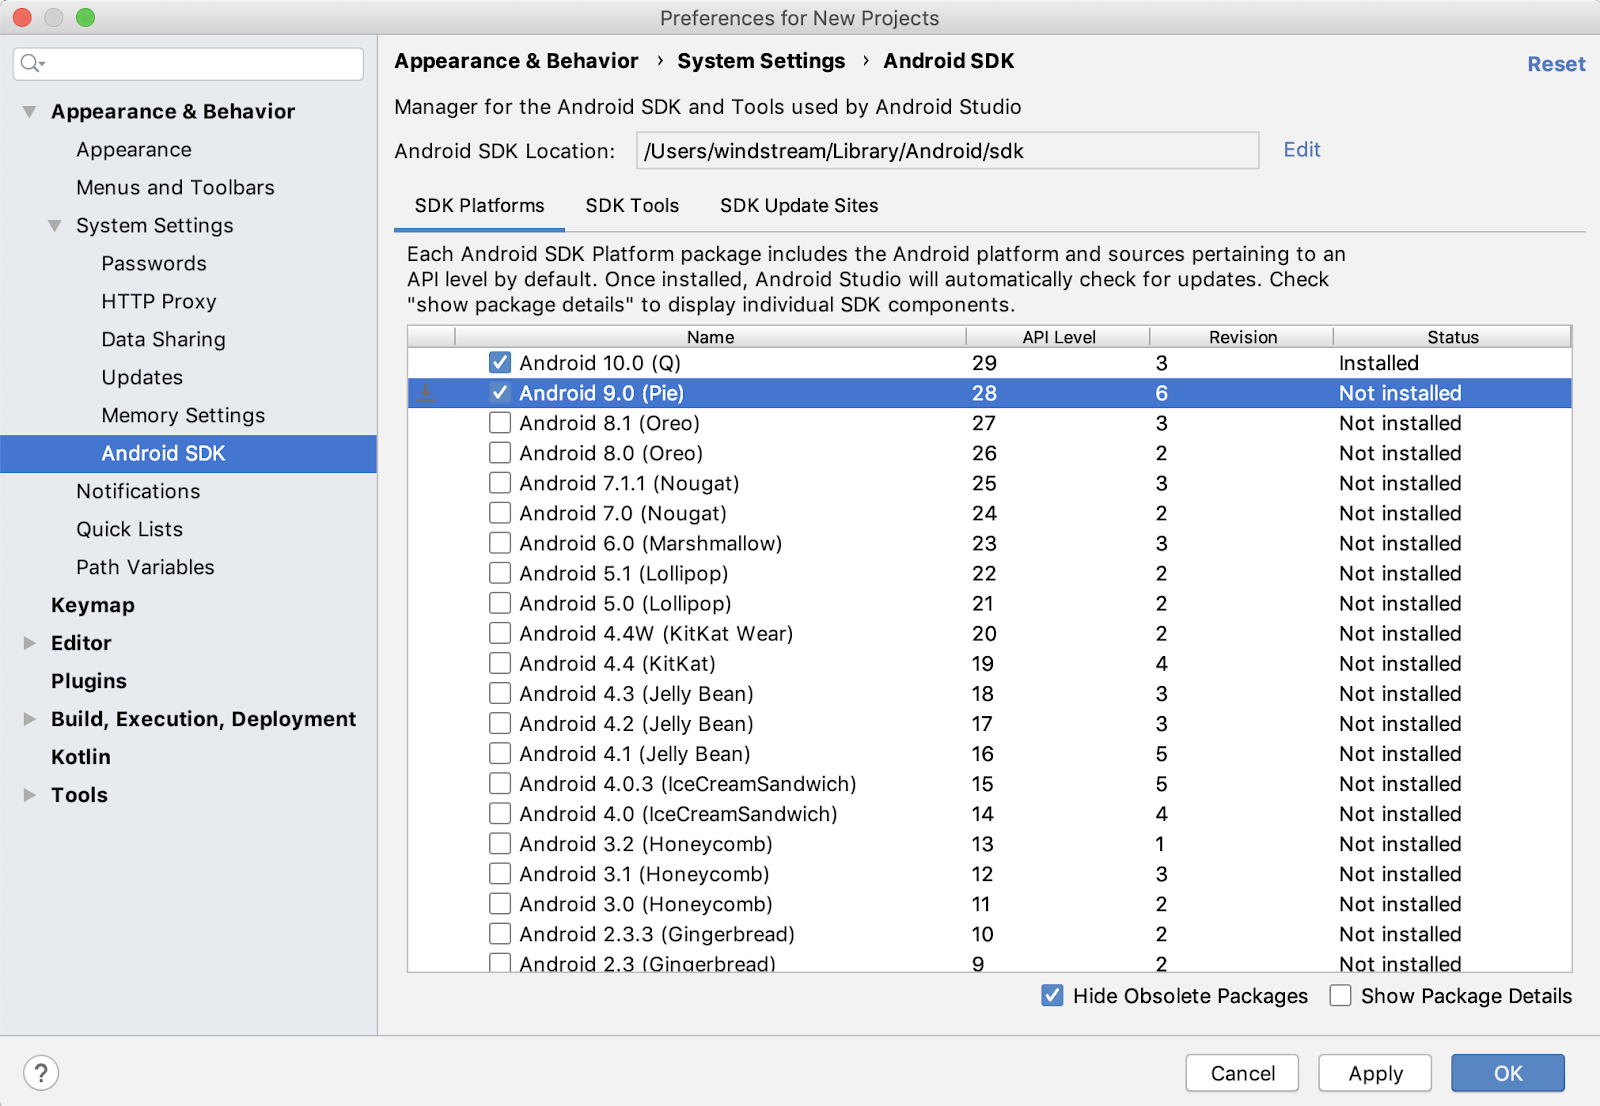The height and width of the screenshot is (1106, 1600).
Task: Click System Settings breadcrumb
Action: pyautogui.click(x=761, y=61)
